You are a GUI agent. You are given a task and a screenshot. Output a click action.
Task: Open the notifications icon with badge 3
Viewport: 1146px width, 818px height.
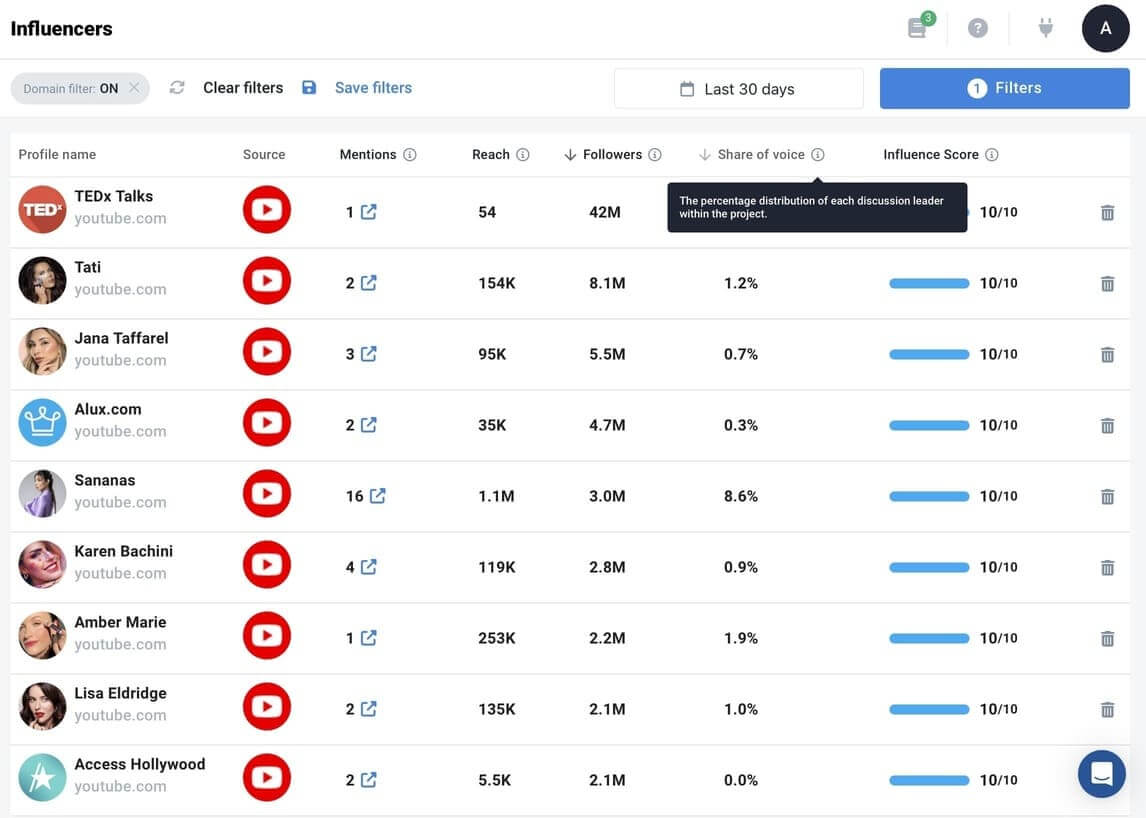click(x=918, y=28)
